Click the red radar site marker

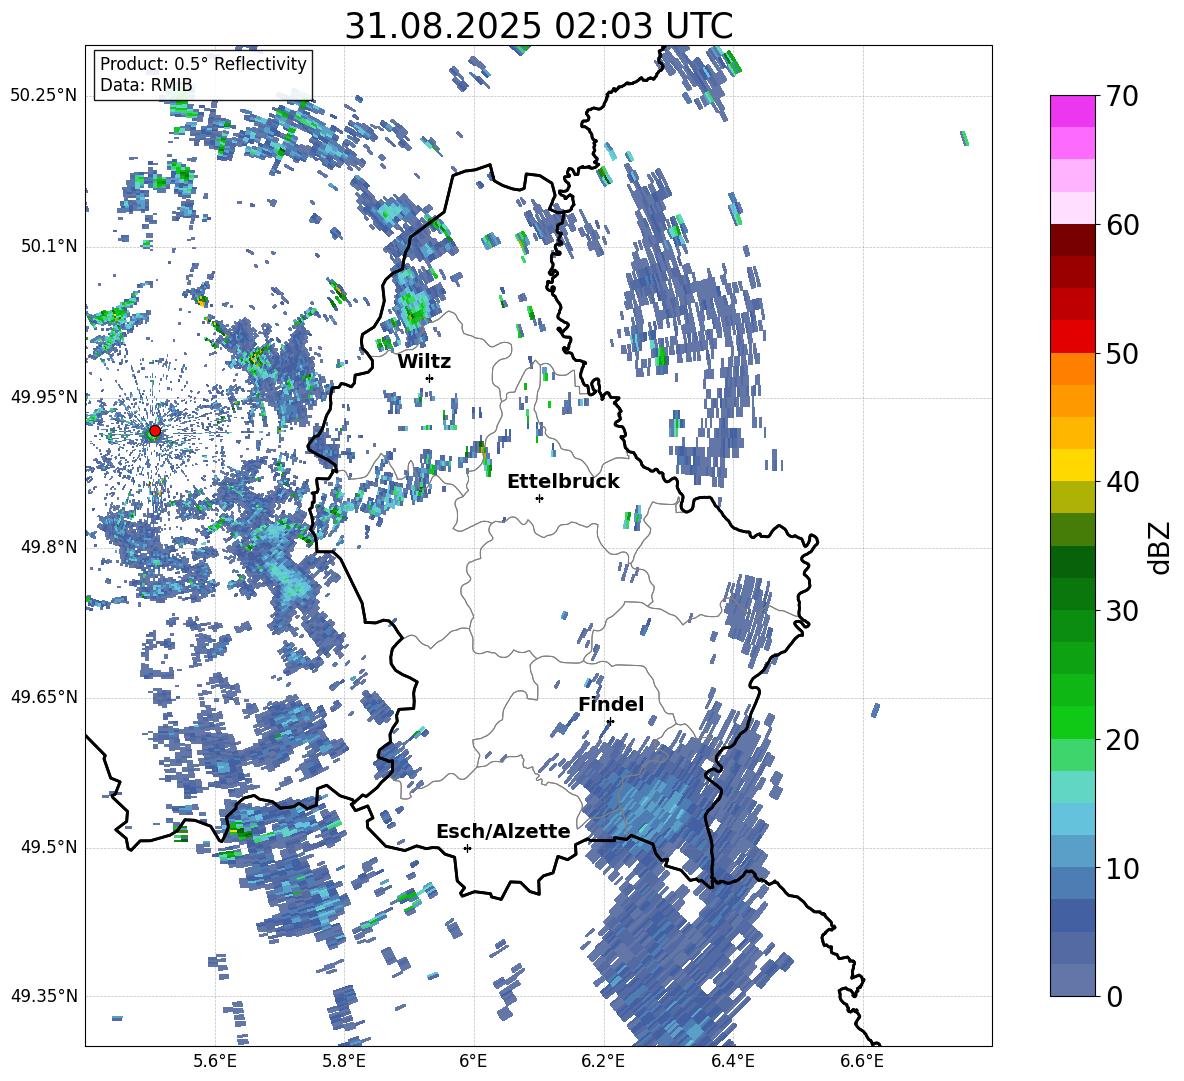155,430
